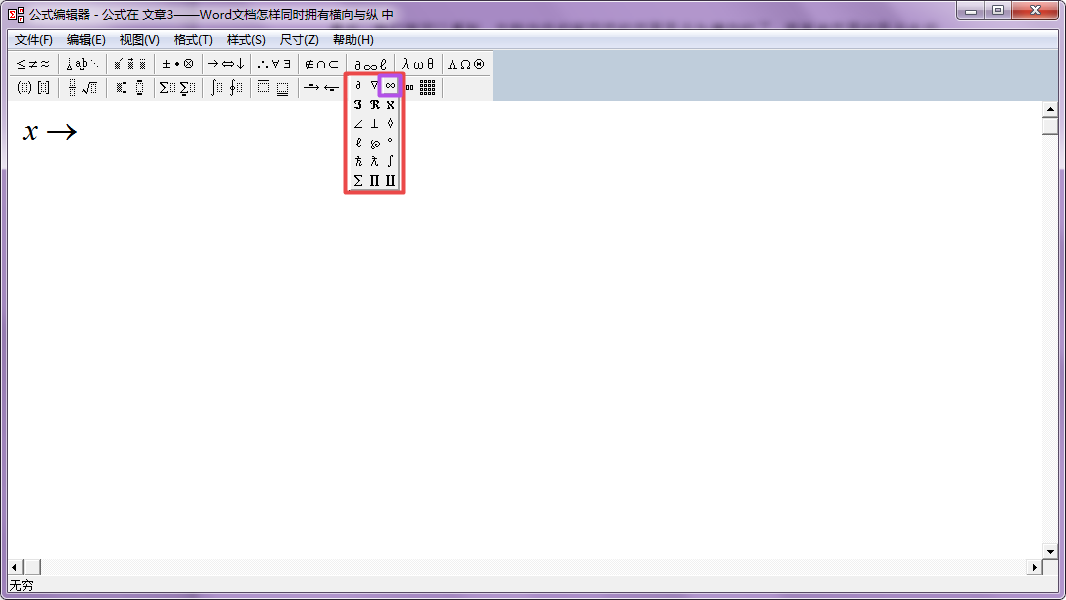Open the 视图(V) menu
This screenshot has height=600, width=1066.
coord(139,40)
